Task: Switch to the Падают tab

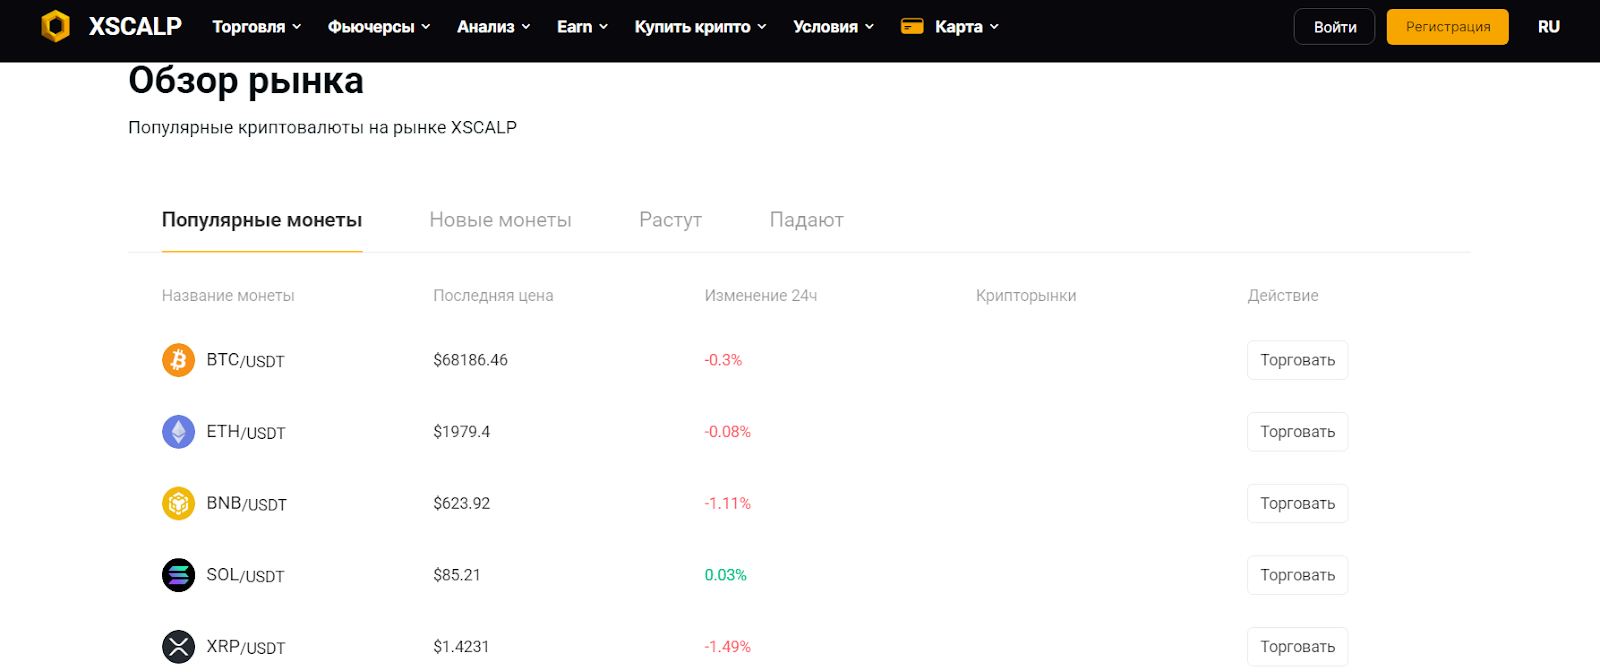Action: [x=806, y=220]
